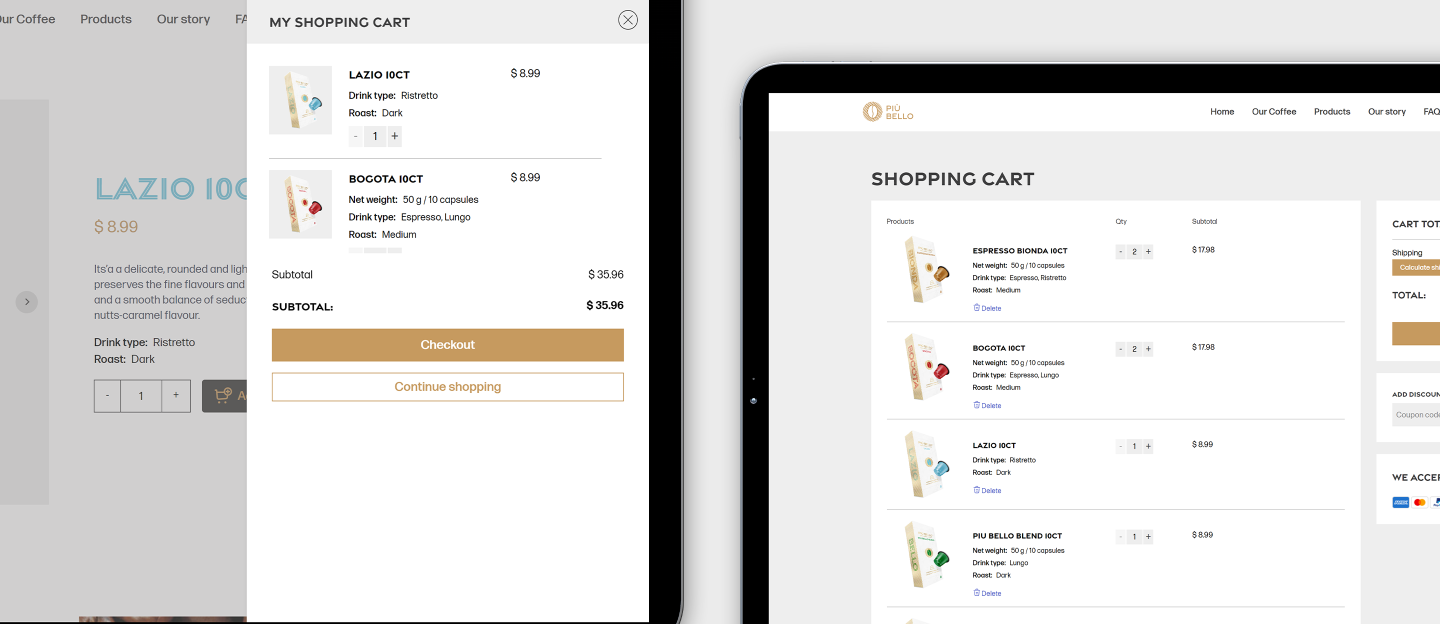The height and width of the screenshot is (624, 1440).
Task: Click the Più Bello logo on the tablet
Action: coord(888,112)
